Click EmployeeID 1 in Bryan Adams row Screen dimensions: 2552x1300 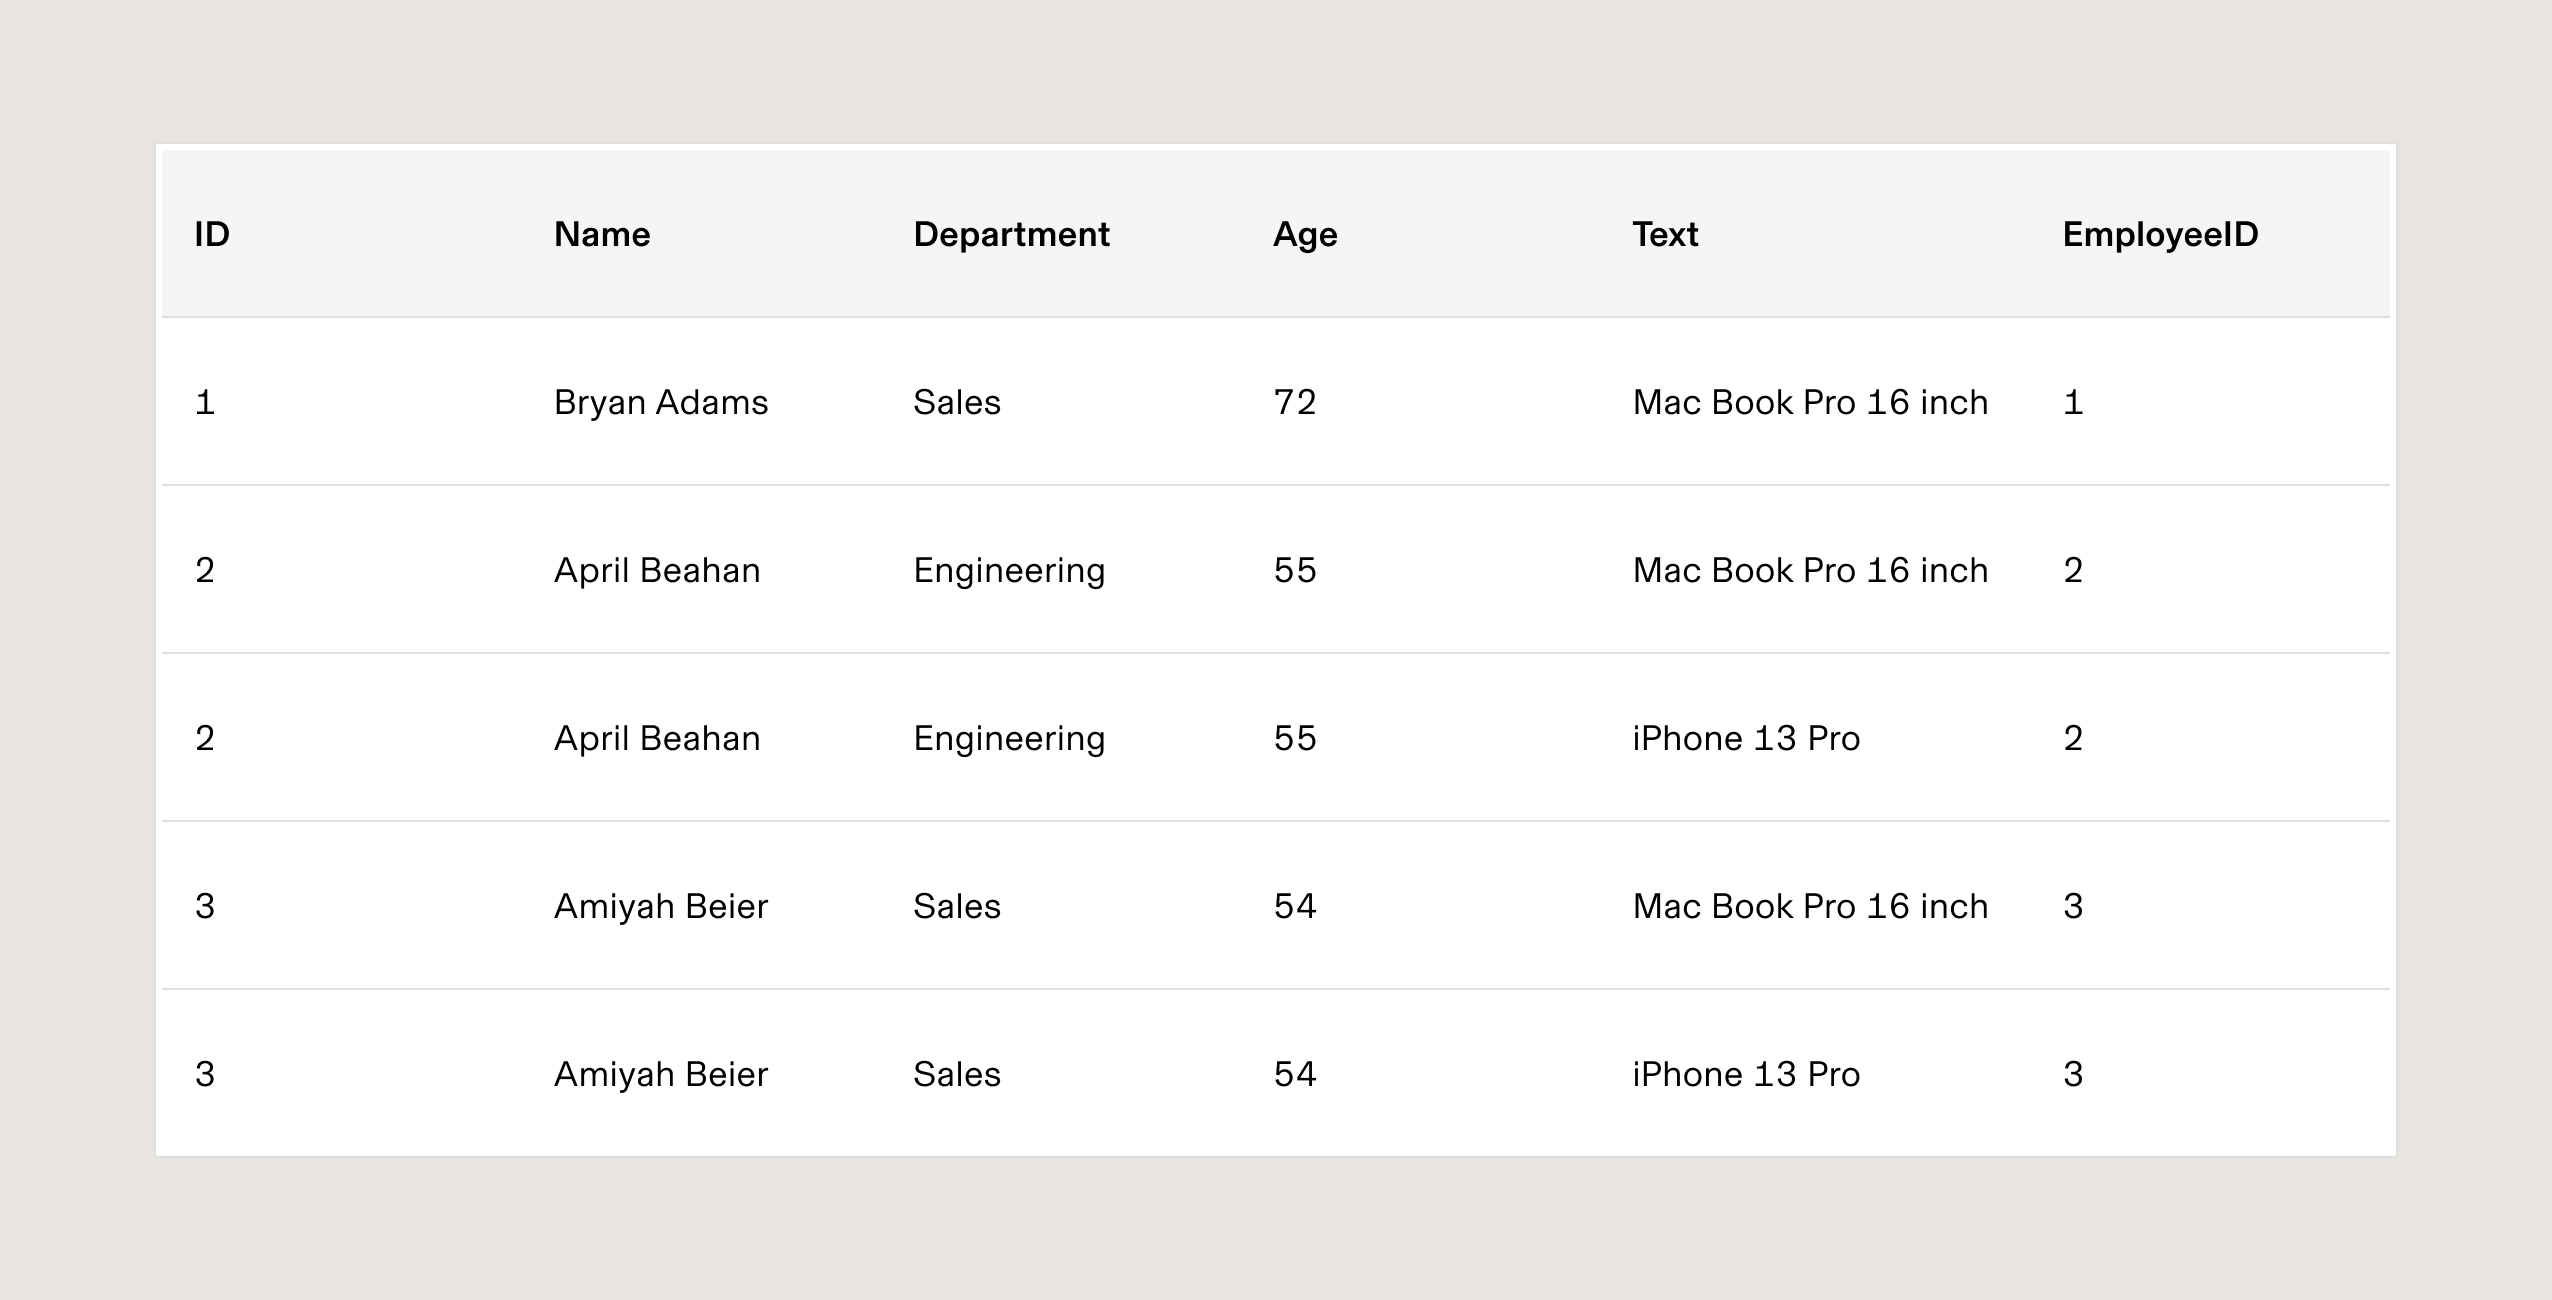pos(2073,402)
